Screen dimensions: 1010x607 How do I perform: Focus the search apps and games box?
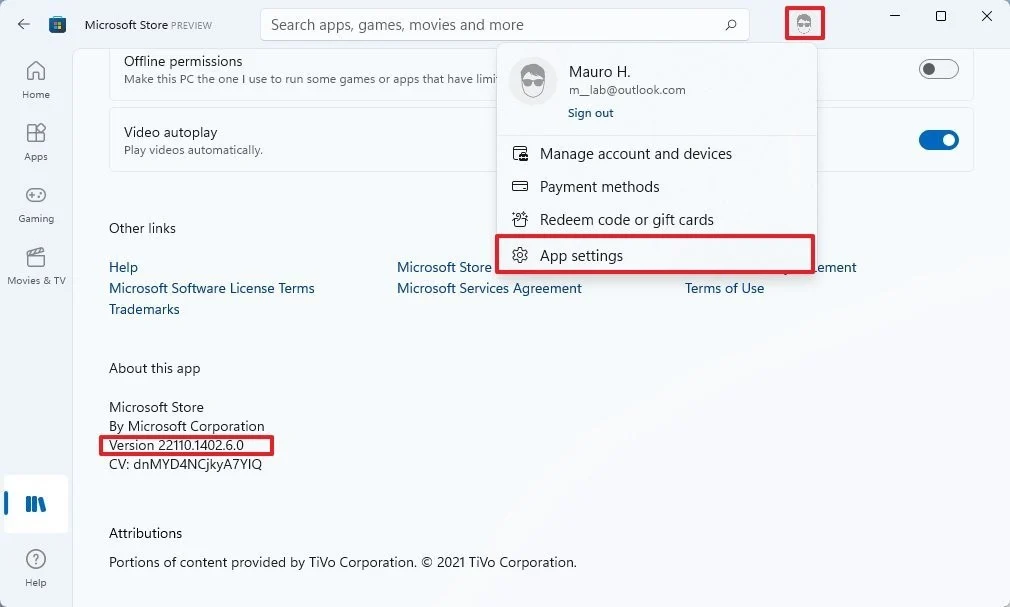click(504, 25)
